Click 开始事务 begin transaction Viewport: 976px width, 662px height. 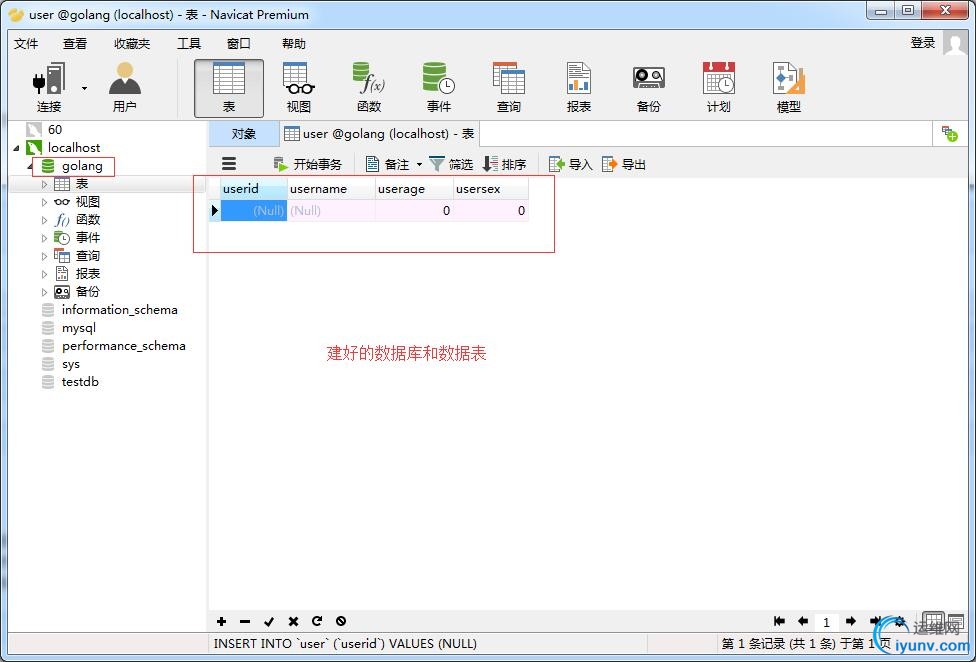308,164
